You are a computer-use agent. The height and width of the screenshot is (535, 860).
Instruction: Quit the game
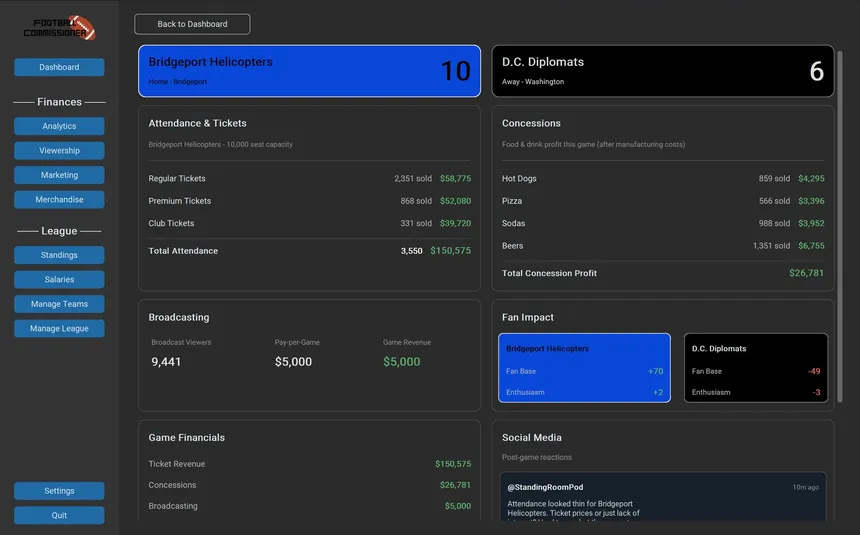point(59,515)
